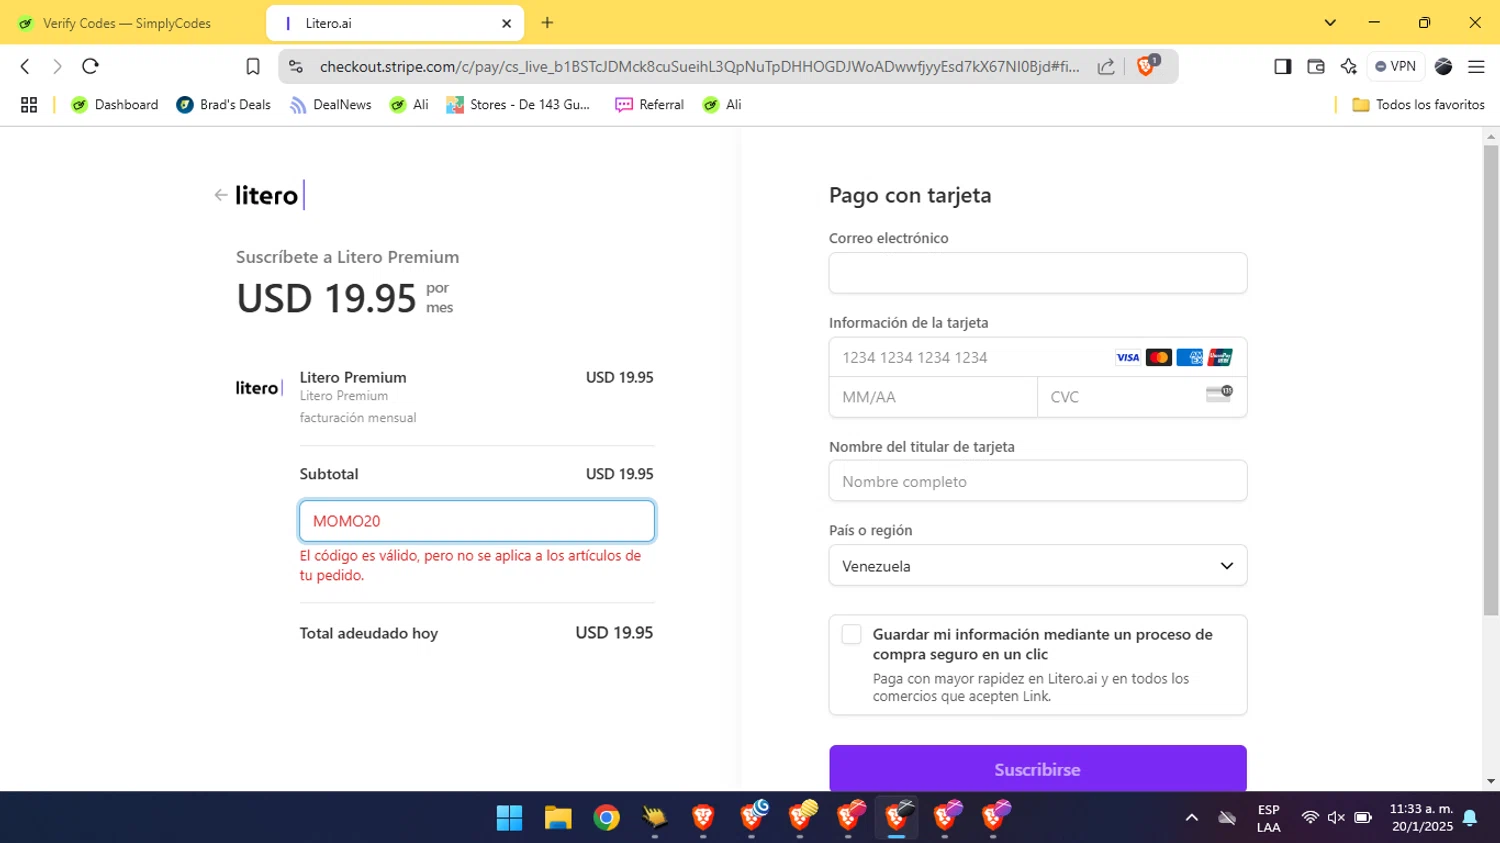Click the CVC card hint icon
The image size is (1500, 843).
pyautogui.click(x=1219, y=394)
